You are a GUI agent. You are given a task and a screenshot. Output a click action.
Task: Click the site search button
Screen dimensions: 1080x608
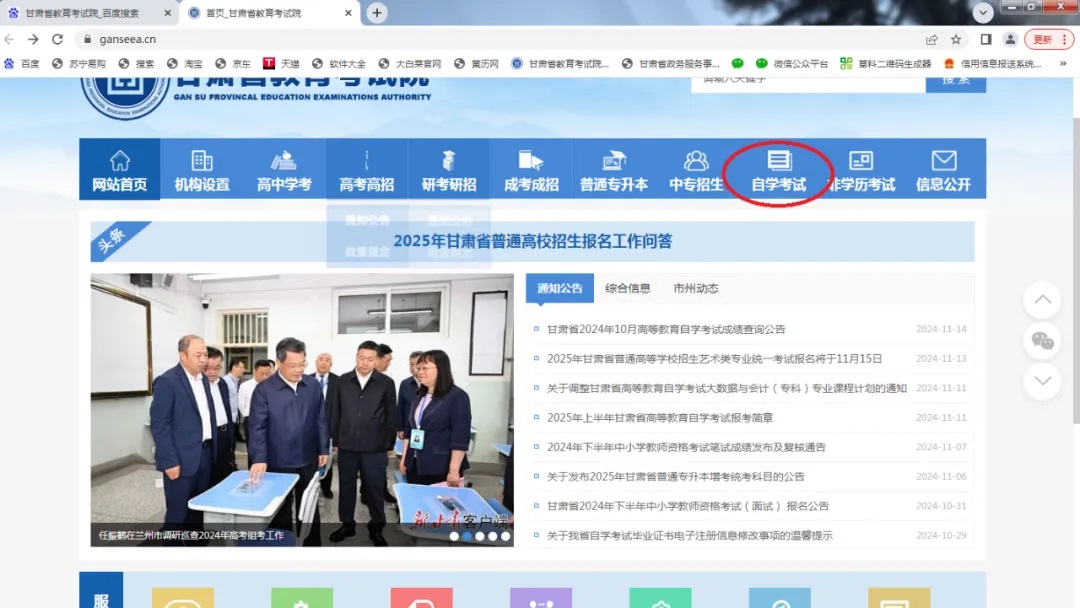[x=955, y=81]
